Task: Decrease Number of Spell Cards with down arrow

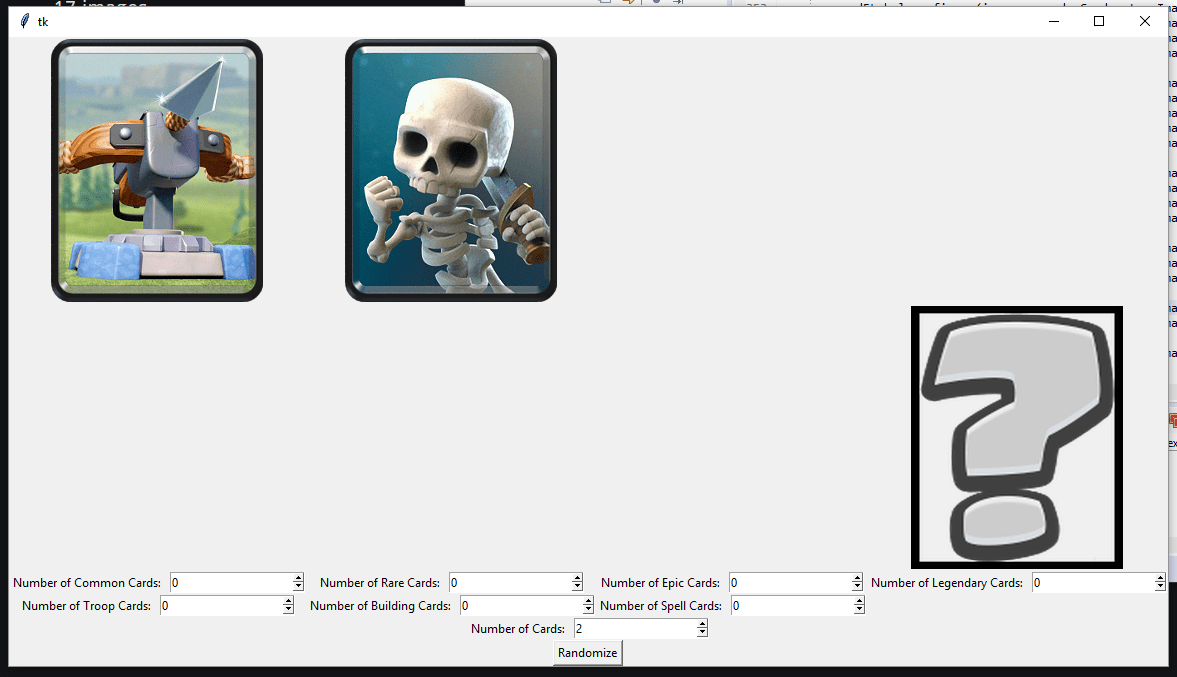Action: tap(859, 610)
